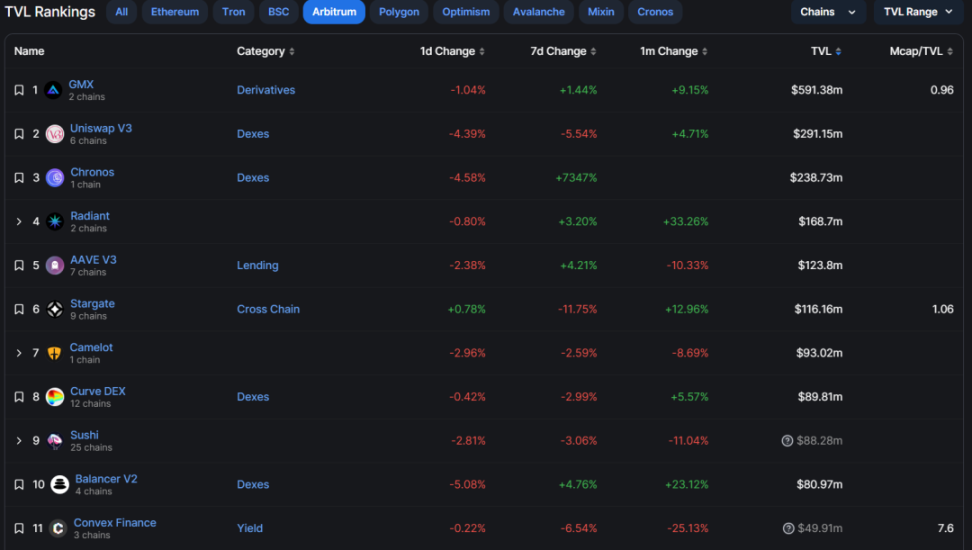
Task: Bookmark the Convex Finance row
Action: point(18,528)
